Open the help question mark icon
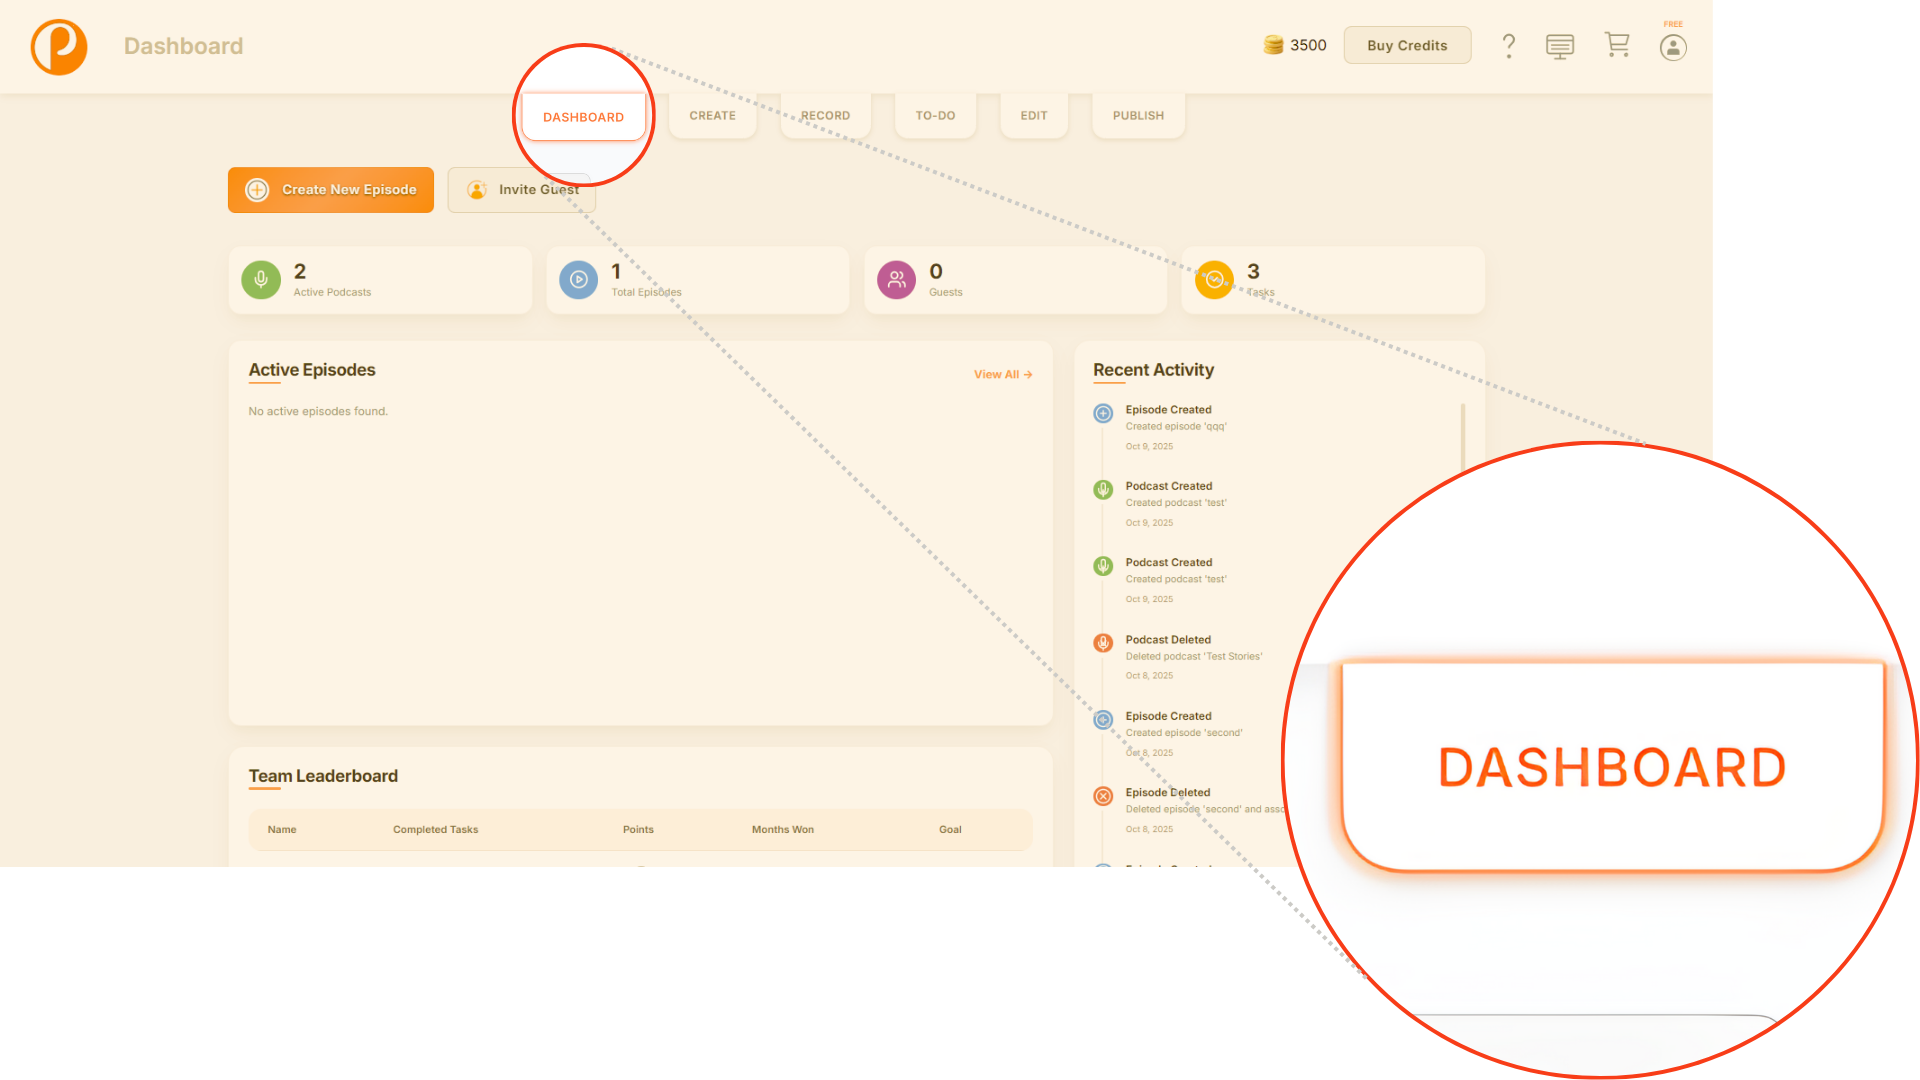The image size is (1920, 1080). [1508, 46]
